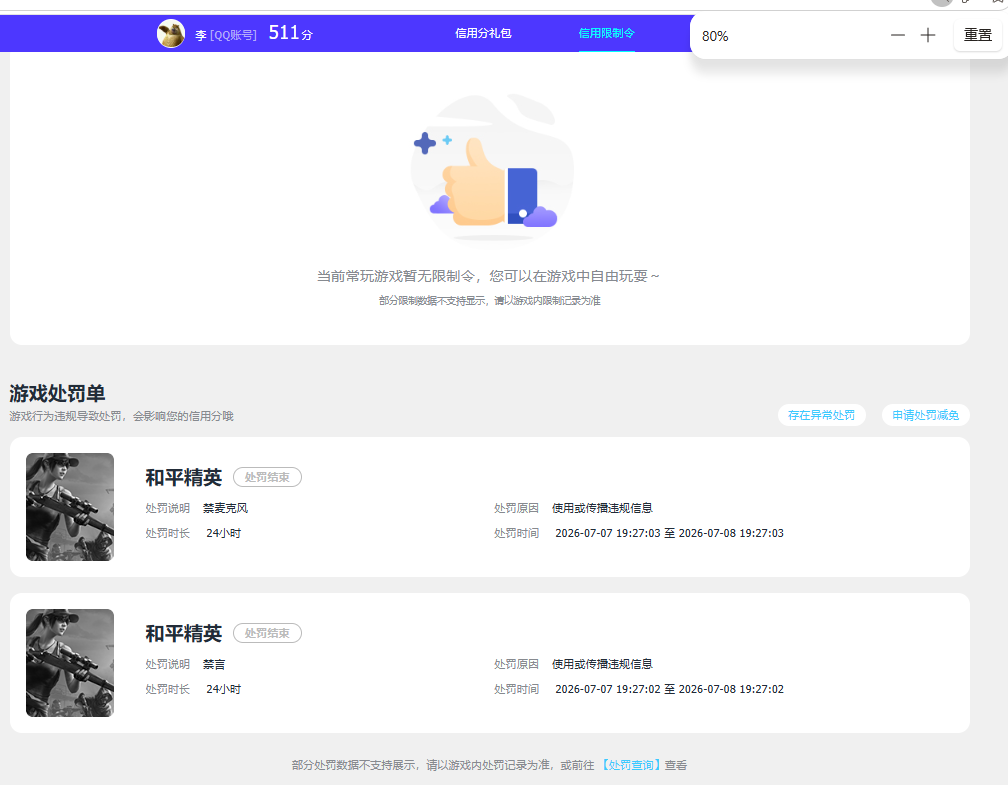Click game thumbnail of 禁言 penalty card

[70, 663]
